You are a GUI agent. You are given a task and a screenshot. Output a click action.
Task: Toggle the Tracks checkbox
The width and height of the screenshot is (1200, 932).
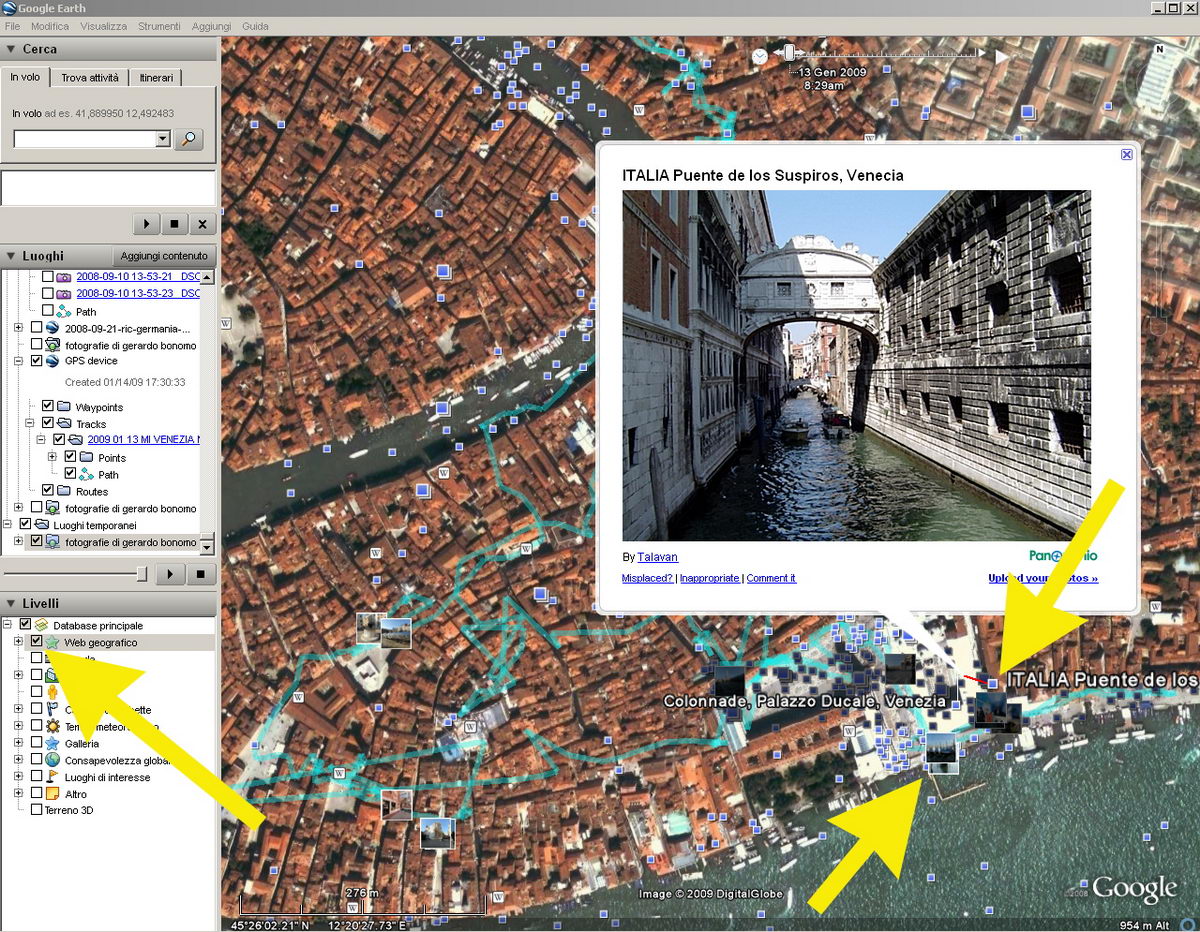click(48, 424)
